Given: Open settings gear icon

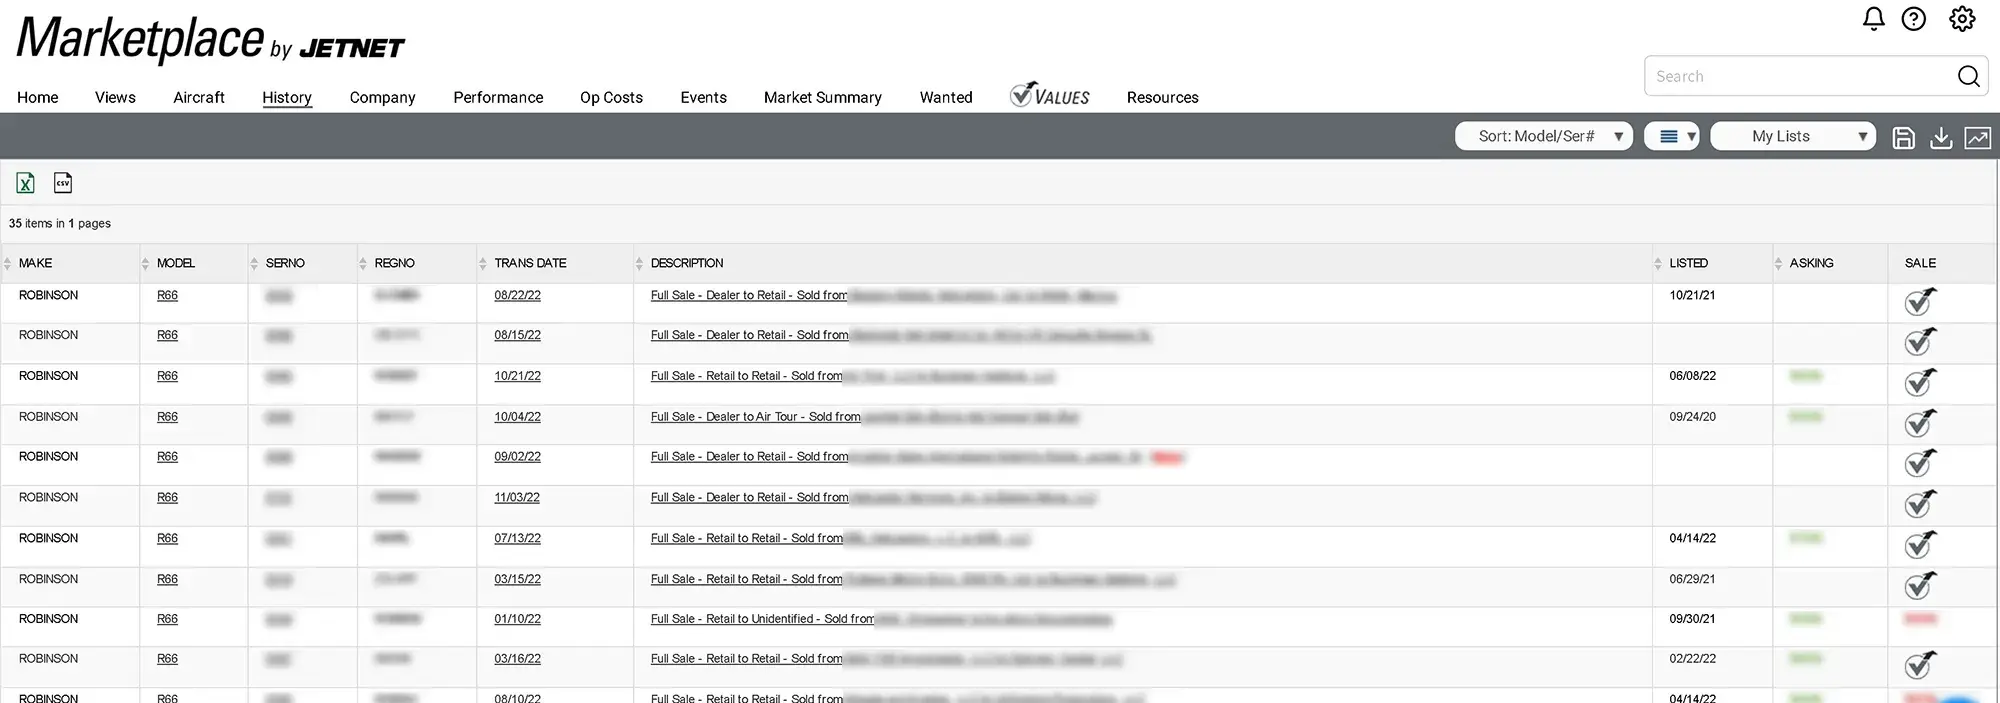Looking at the screenshot, I should [1962, 19].
